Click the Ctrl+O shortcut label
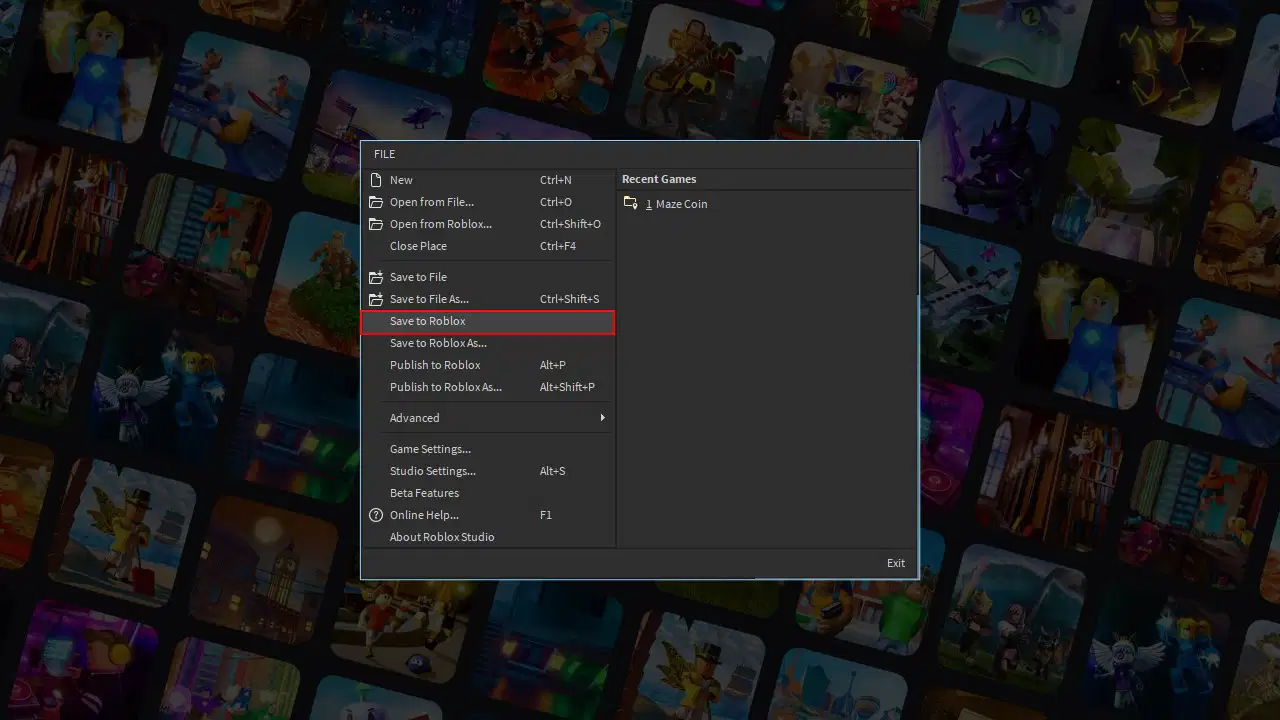The height and width of the screenshot is (720, 1280). click(556, 202)
